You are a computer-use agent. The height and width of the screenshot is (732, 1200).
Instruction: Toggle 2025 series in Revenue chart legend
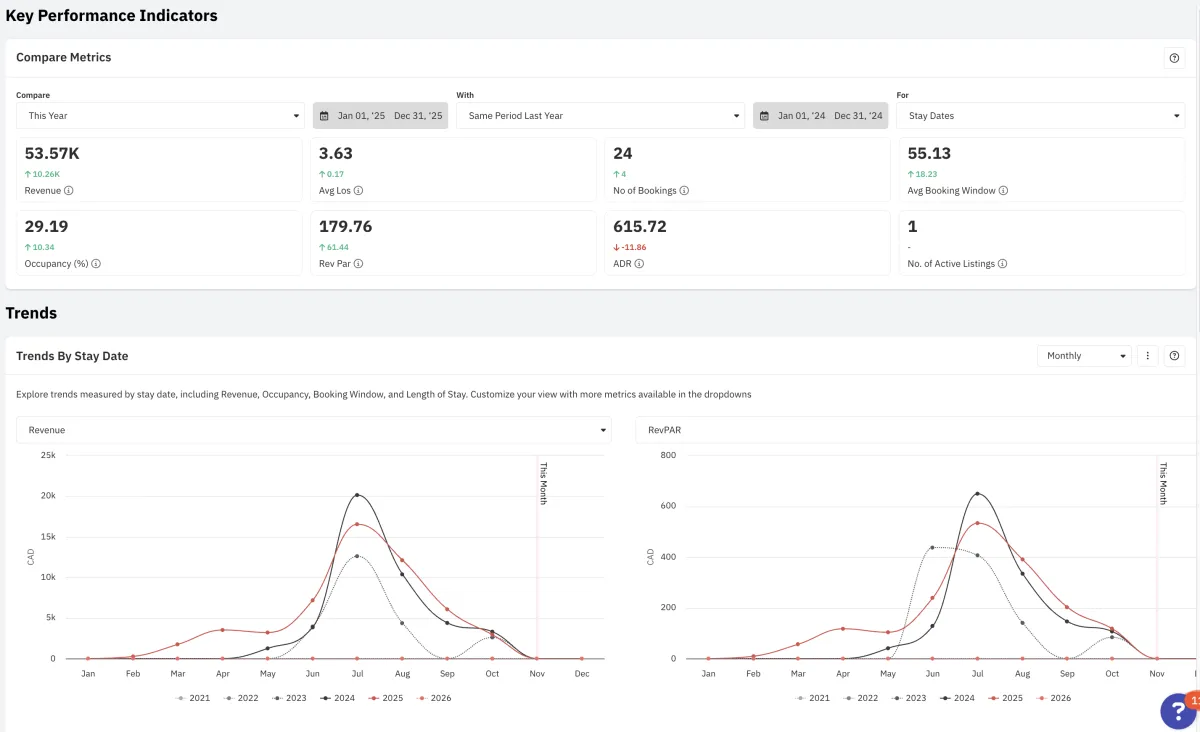point(387,698)
